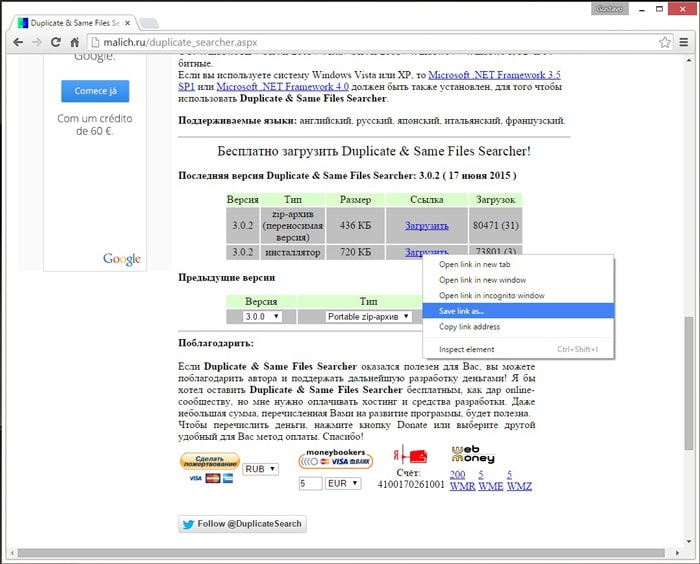This screenshot has height=564, width=700.
Task: Bookmark this page with the star icon
Action: (664, 42)
